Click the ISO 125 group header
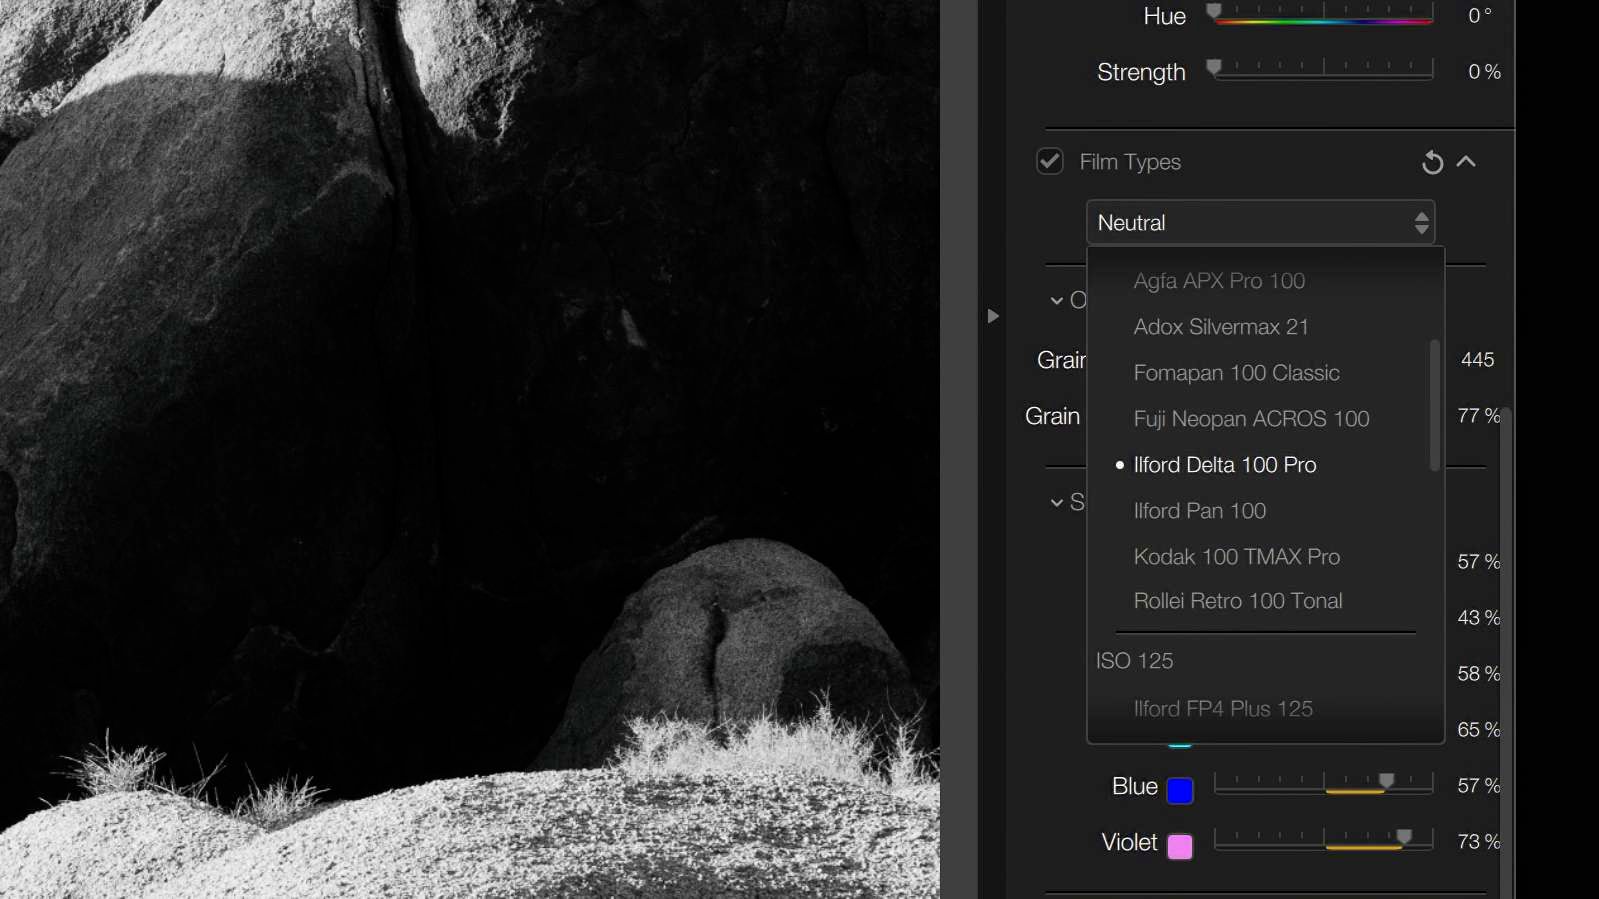This screenshot has width=1599, height=899. tap(1134, 661)
